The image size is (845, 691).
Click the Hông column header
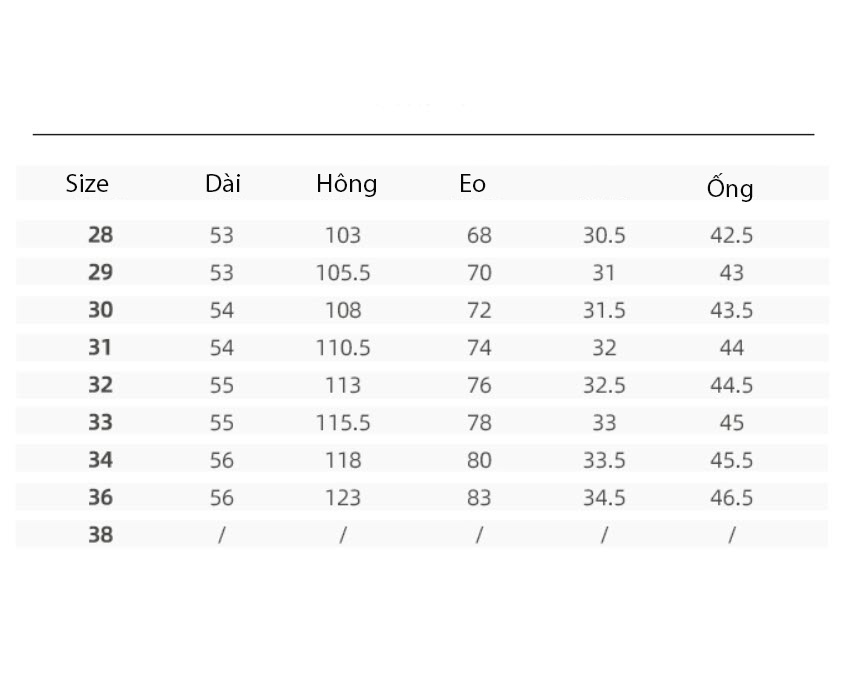[x=347, y=185]
